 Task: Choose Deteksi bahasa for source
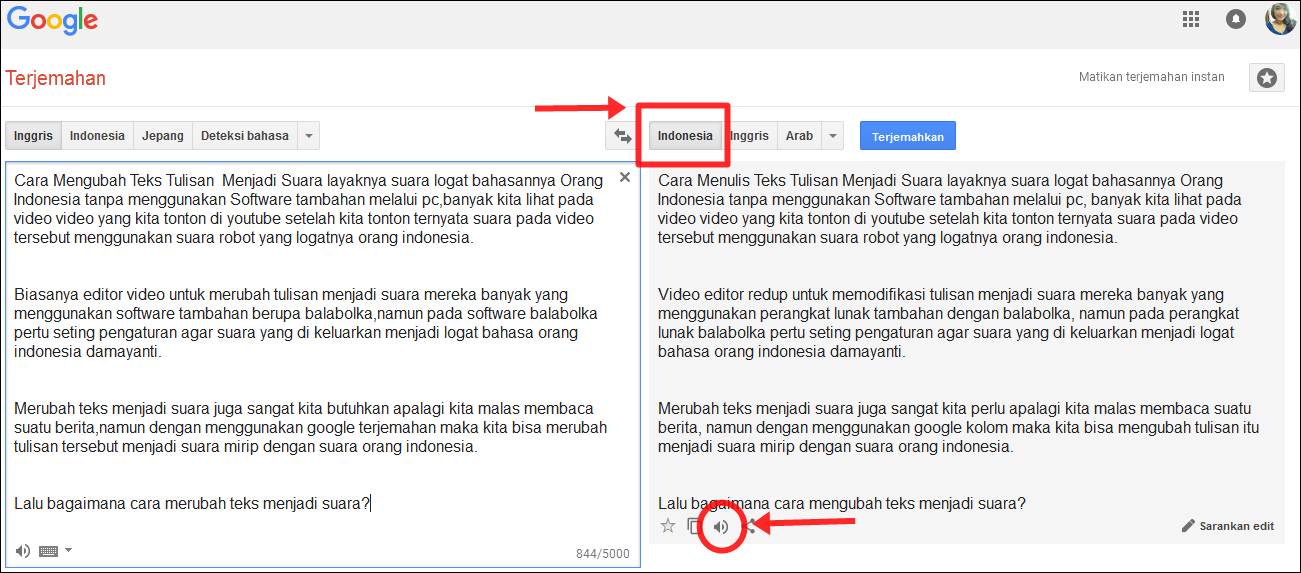245,136
